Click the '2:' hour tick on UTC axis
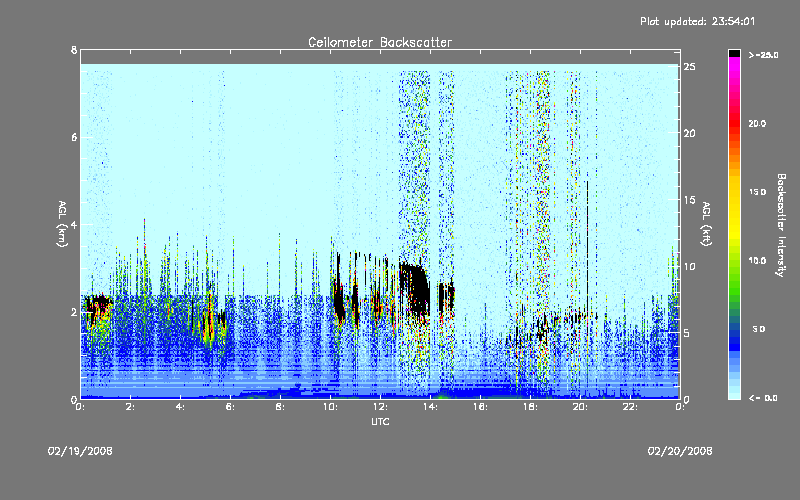 131,407
